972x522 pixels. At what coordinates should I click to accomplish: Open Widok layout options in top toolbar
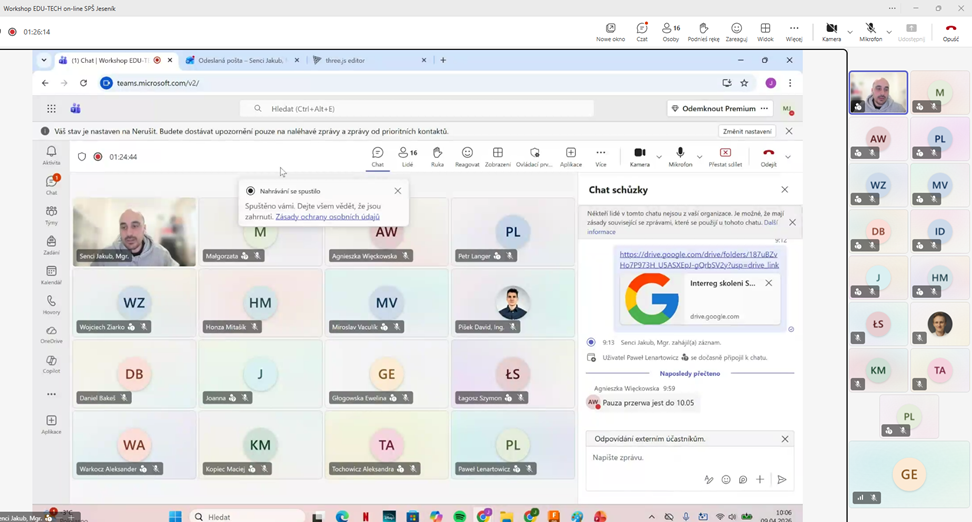[x=765, y=31]
